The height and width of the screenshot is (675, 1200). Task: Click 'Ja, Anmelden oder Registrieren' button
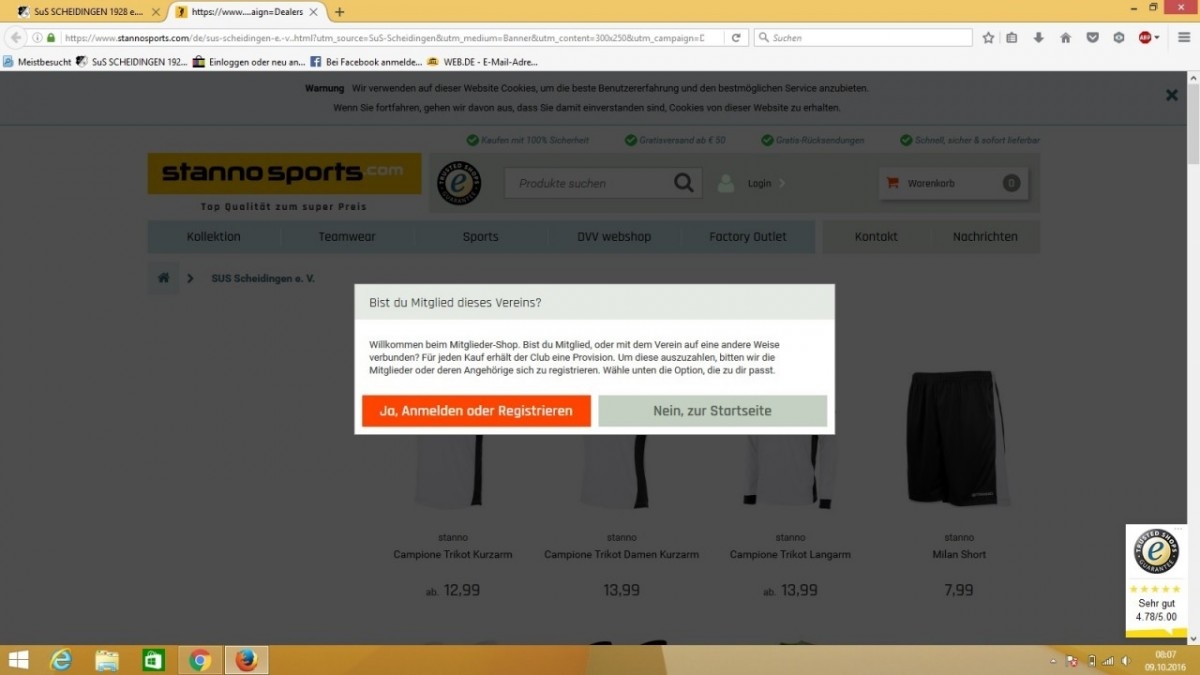pyautogui.click(x=476, y=411)
